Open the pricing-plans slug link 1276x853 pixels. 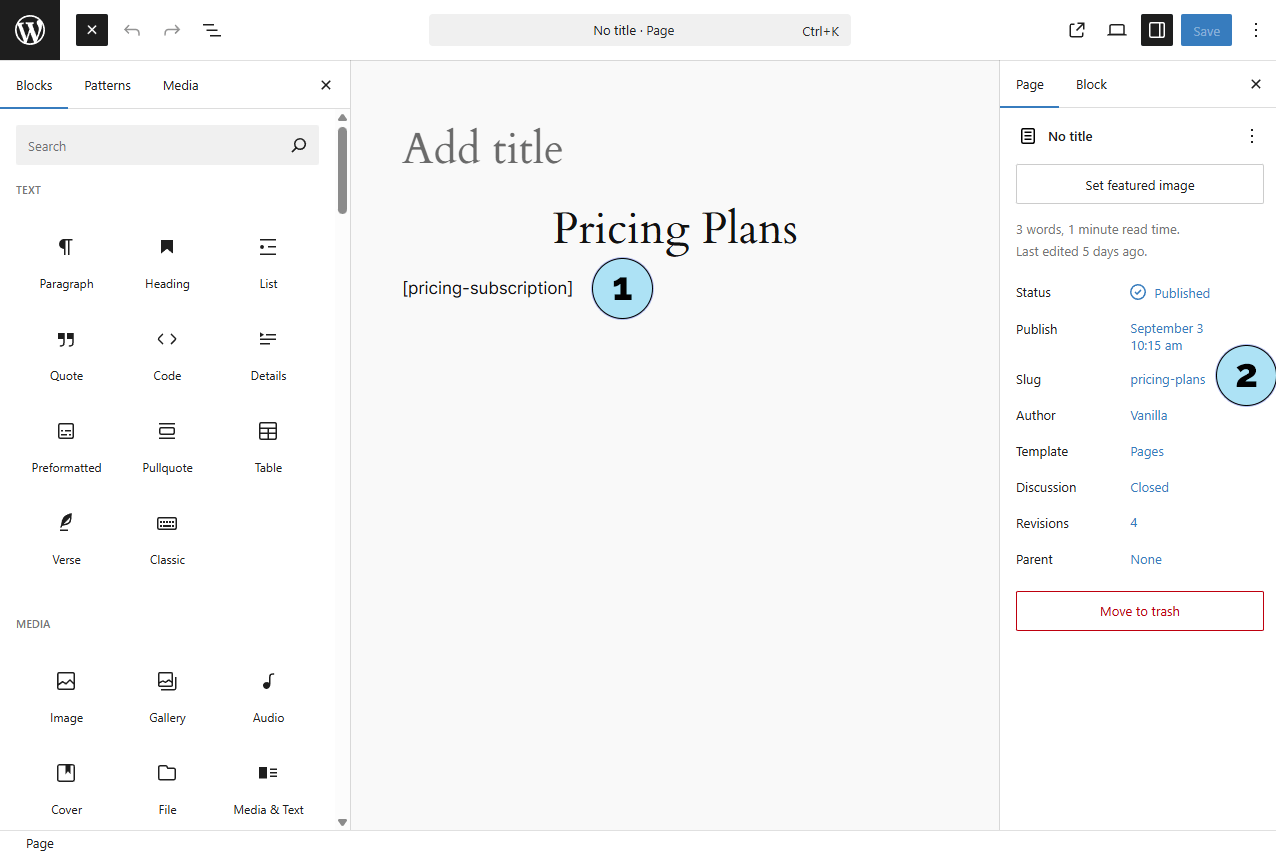(x=1167, y=380)
